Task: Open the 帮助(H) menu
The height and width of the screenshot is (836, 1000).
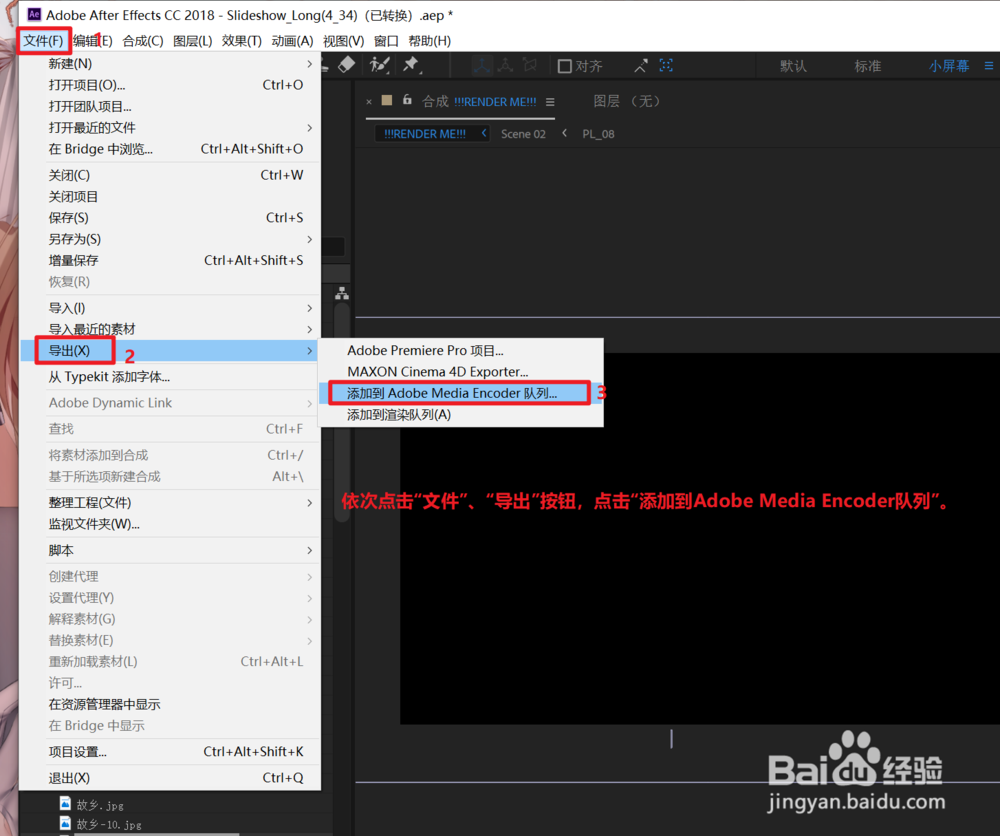Action: tap(429, 41)
